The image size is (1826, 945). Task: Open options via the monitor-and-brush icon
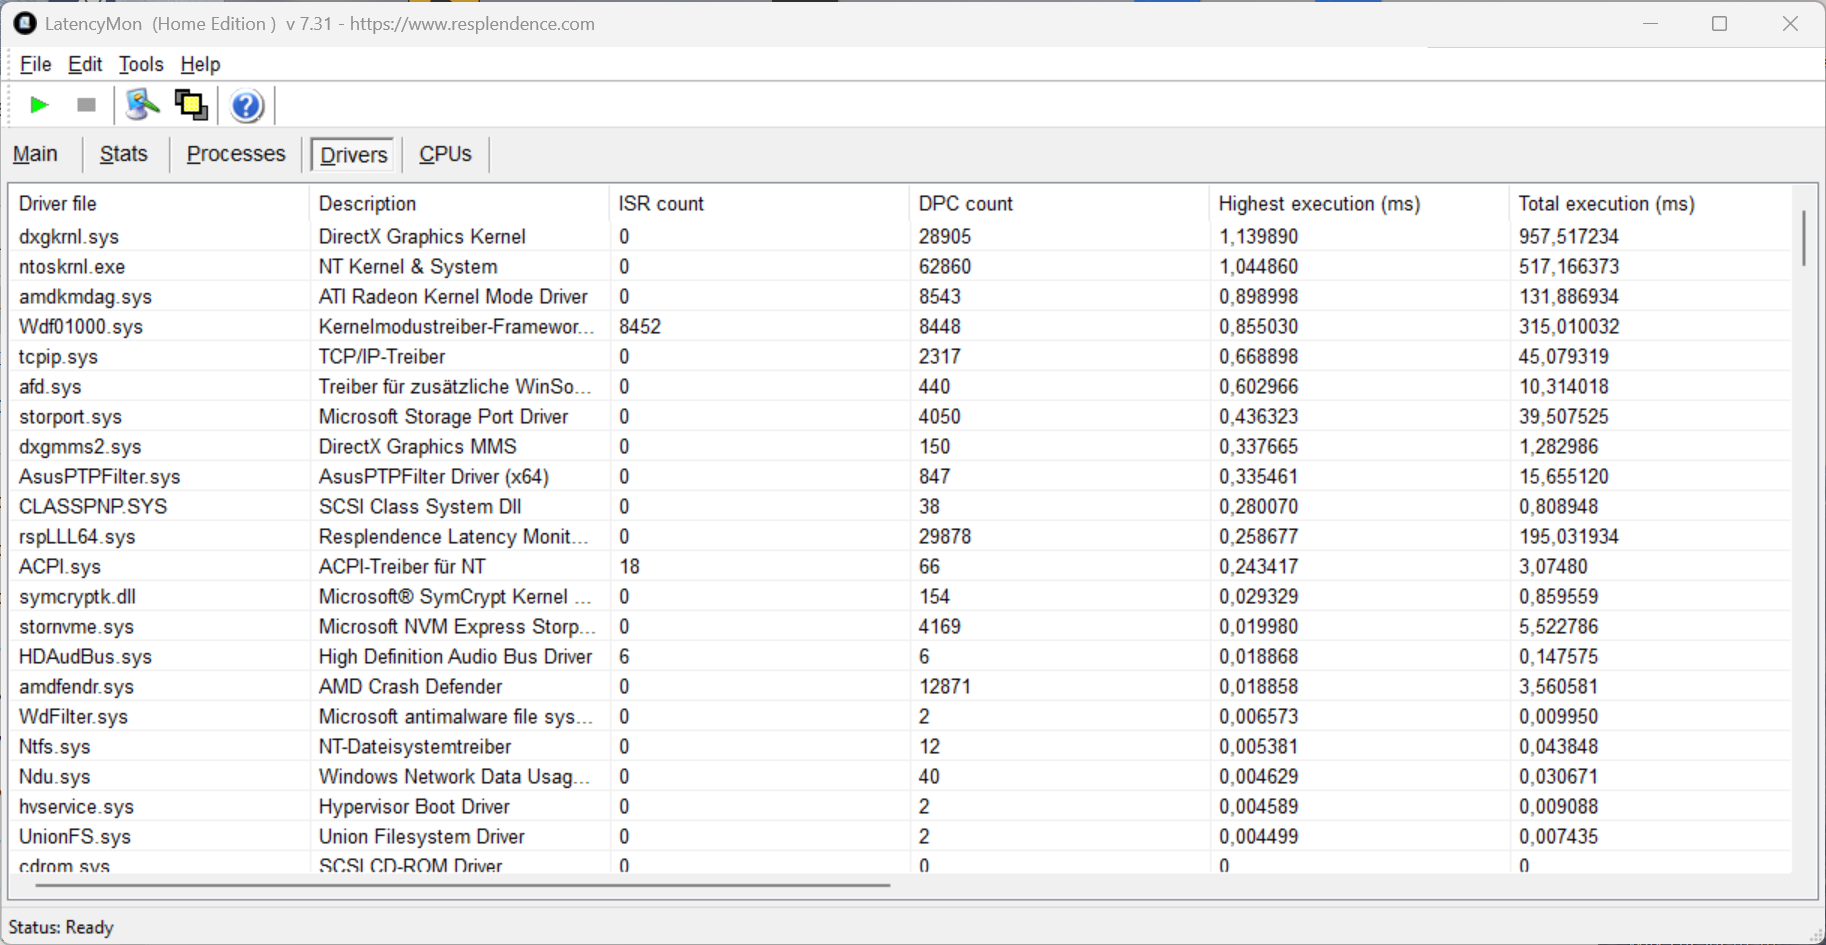tap(142, 105)
